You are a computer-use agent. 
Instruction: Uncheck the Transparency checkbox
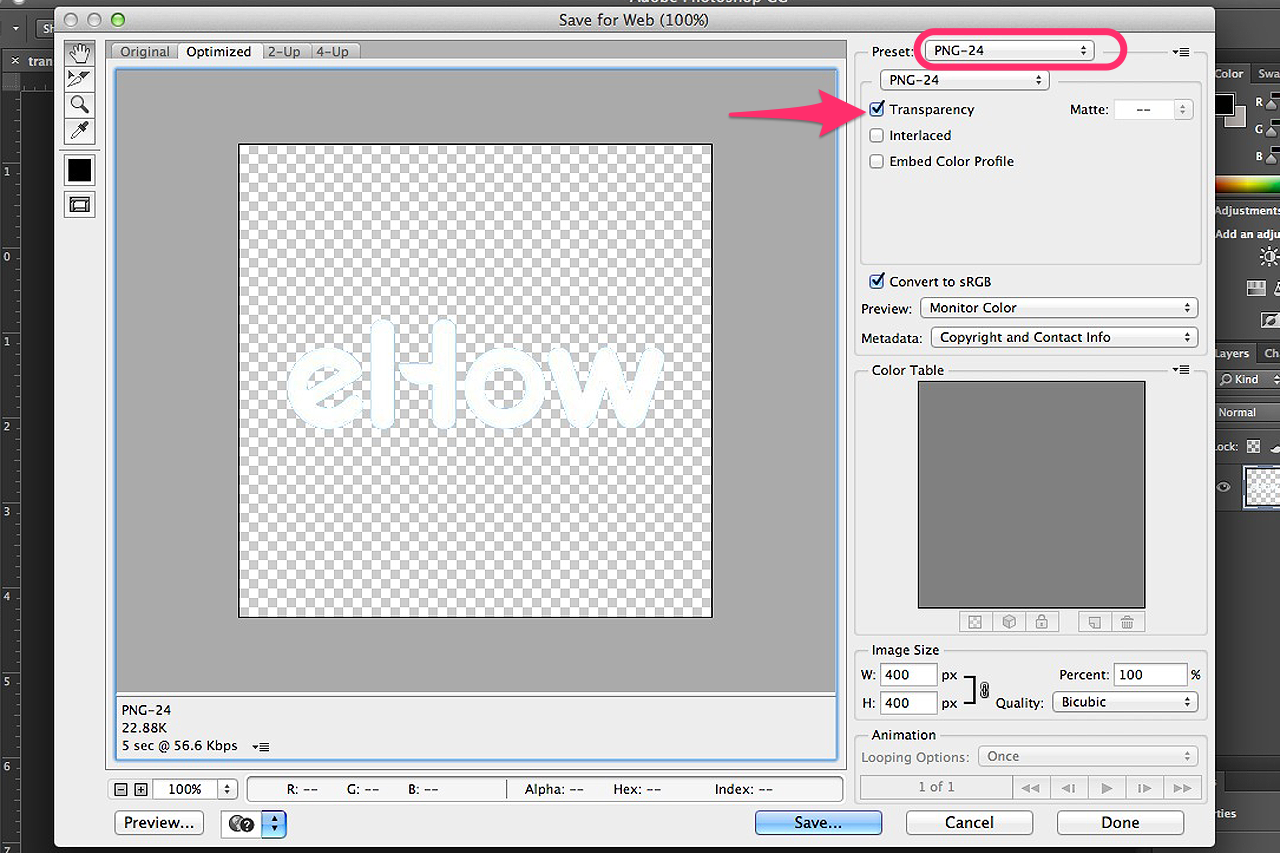877,109
